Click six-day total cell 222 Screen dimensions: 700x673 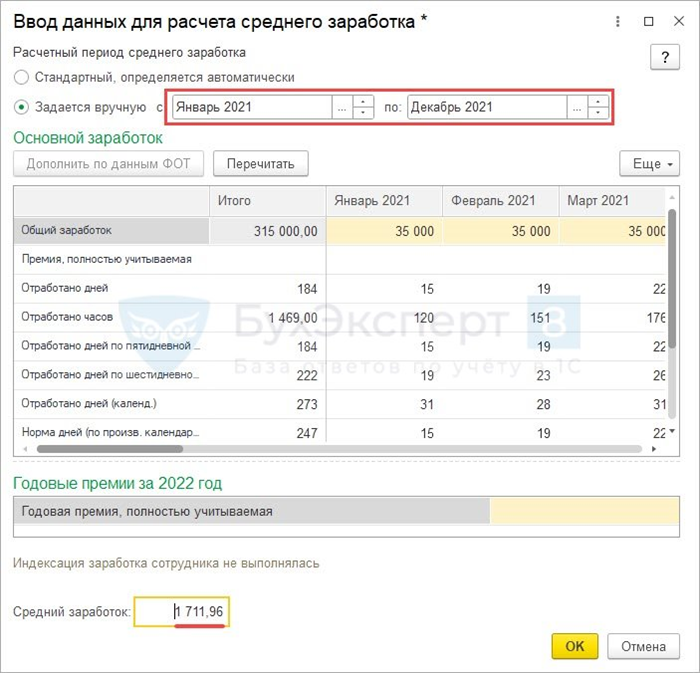pos(267,375)
